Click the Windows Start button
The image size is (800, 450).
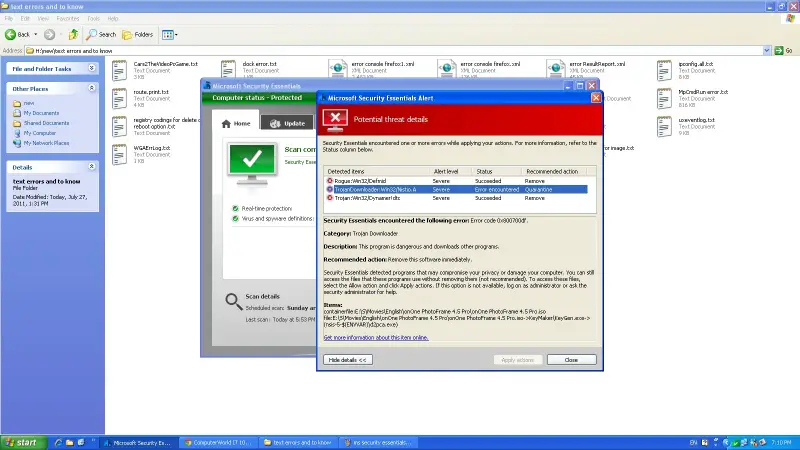(x=23, y=442)
